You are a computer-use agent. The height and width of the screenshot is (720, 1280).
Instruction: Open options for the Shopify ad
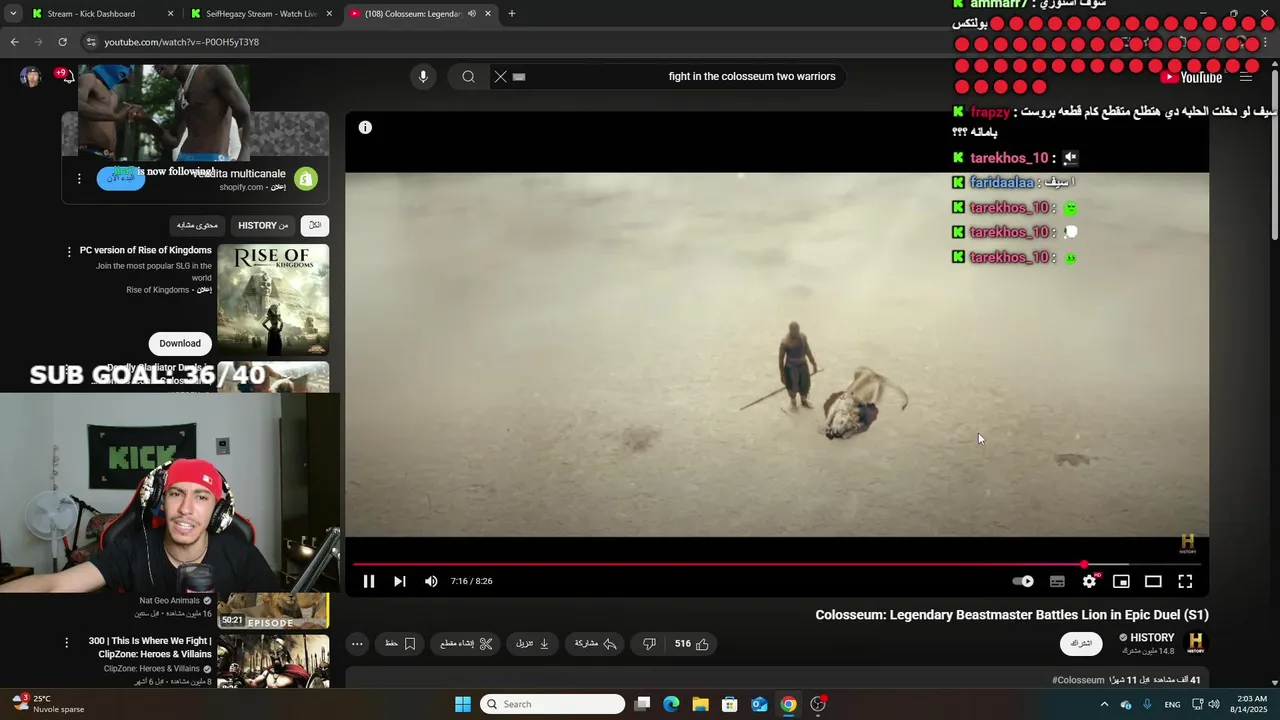coord(79,179)
